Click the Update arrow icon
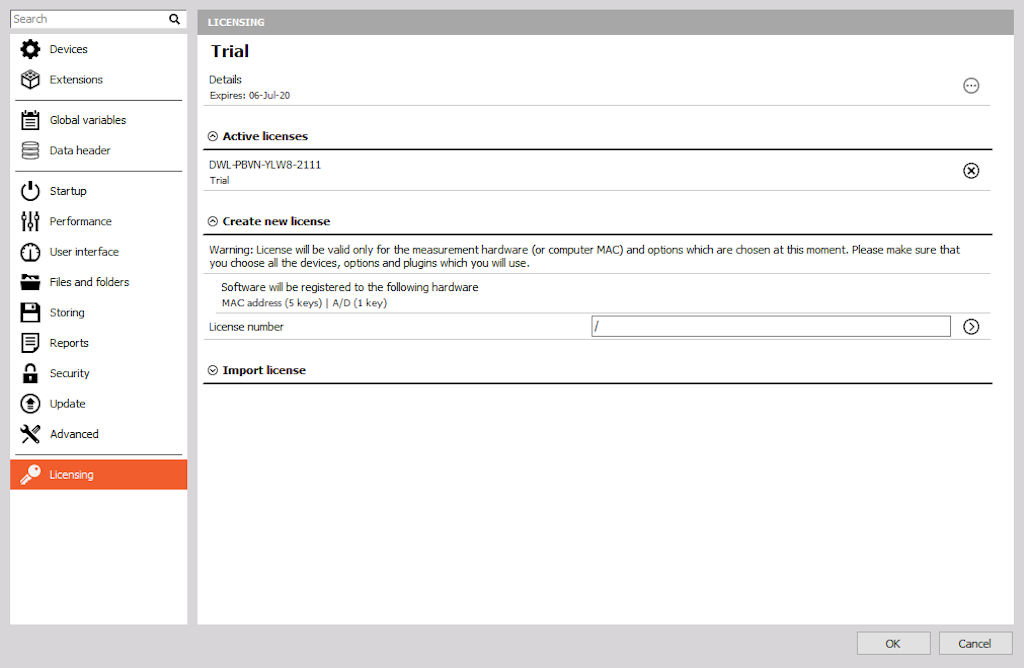1024x668 pixels. [x=30, y=404]
